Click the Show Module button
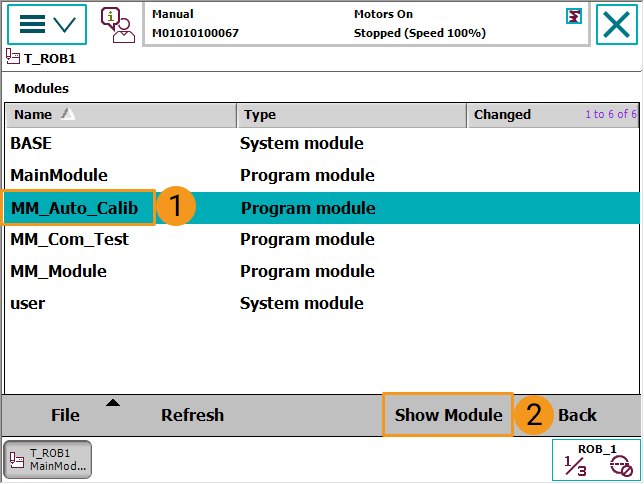The width and height of the screenshot is (644, 484). (x=448, y=415)
